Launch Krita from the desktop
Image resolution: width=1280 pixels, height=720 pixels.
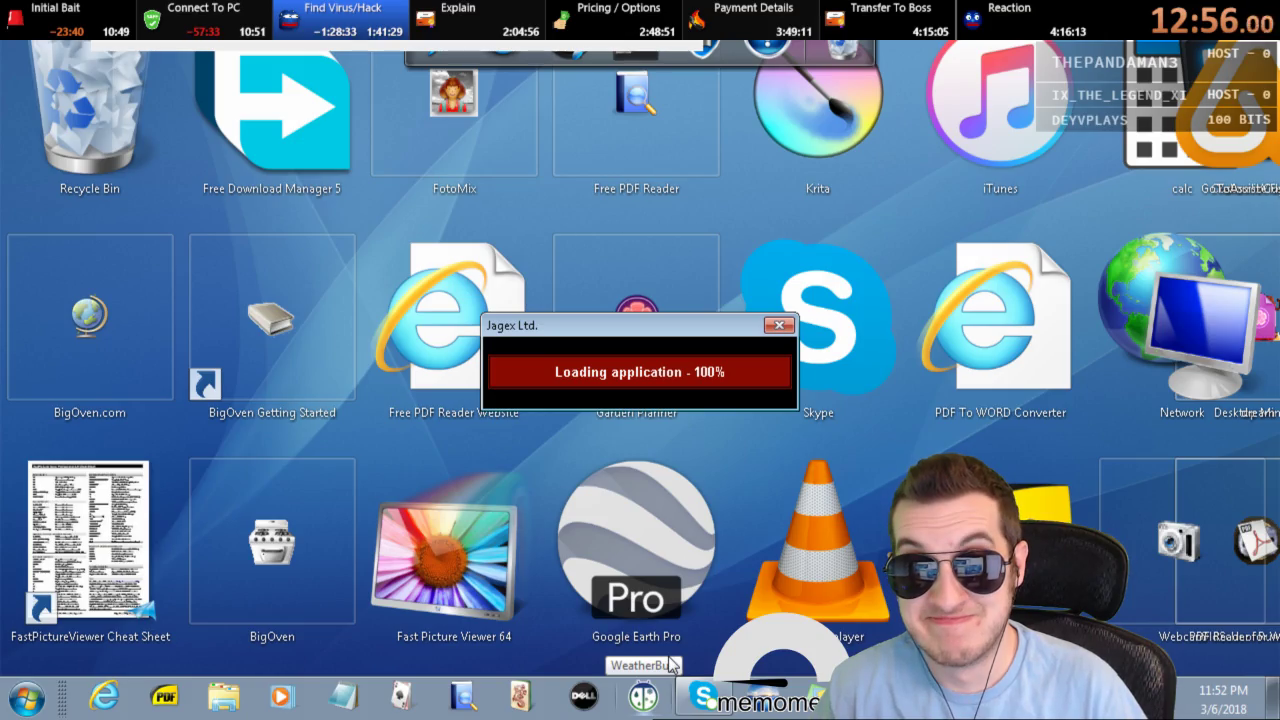[818, 105]
